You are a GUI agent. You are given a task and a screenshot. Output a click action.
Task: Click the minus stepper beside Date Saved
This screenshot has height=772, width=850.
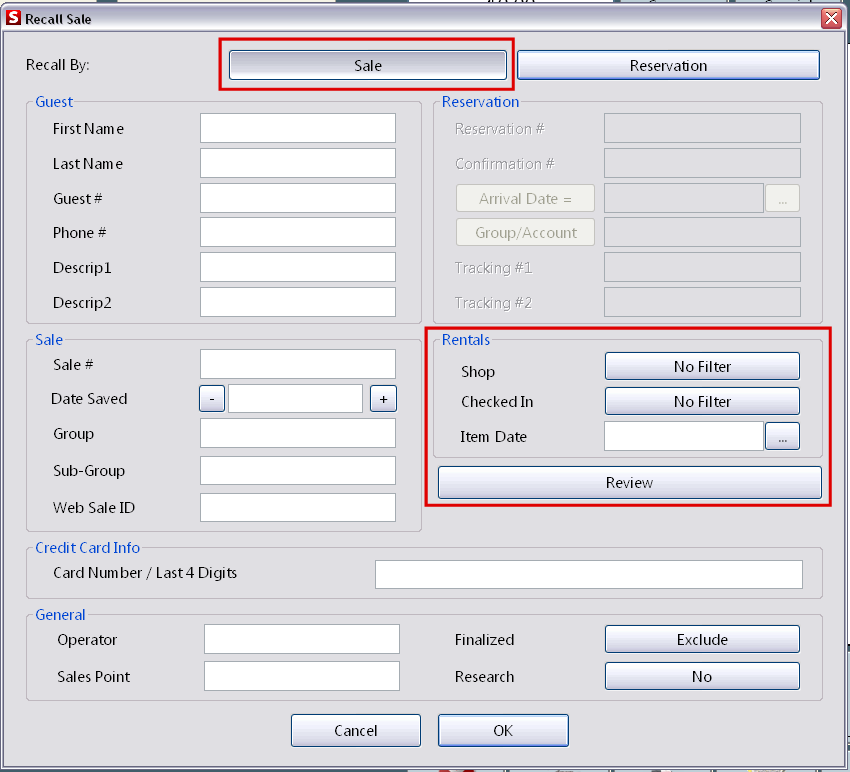coord(211,398)
